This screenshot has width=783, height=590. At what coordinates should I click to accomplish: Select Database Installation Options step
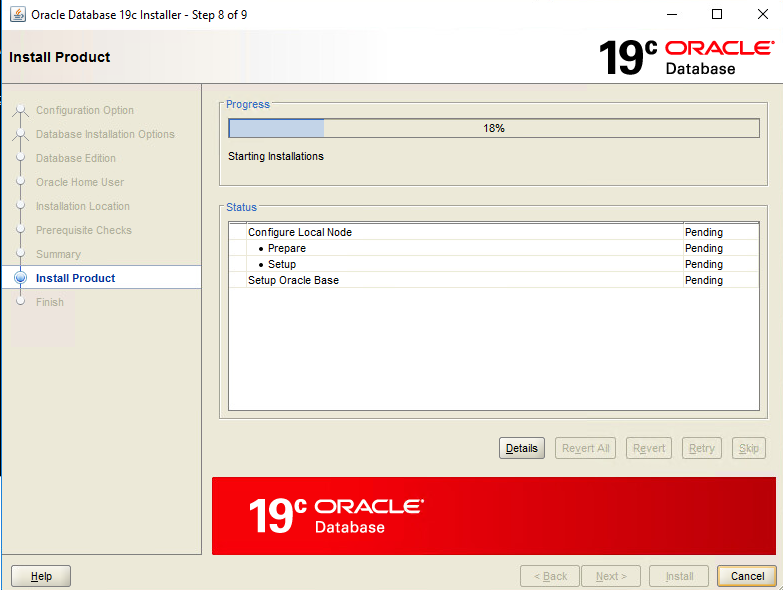[105, 134]
